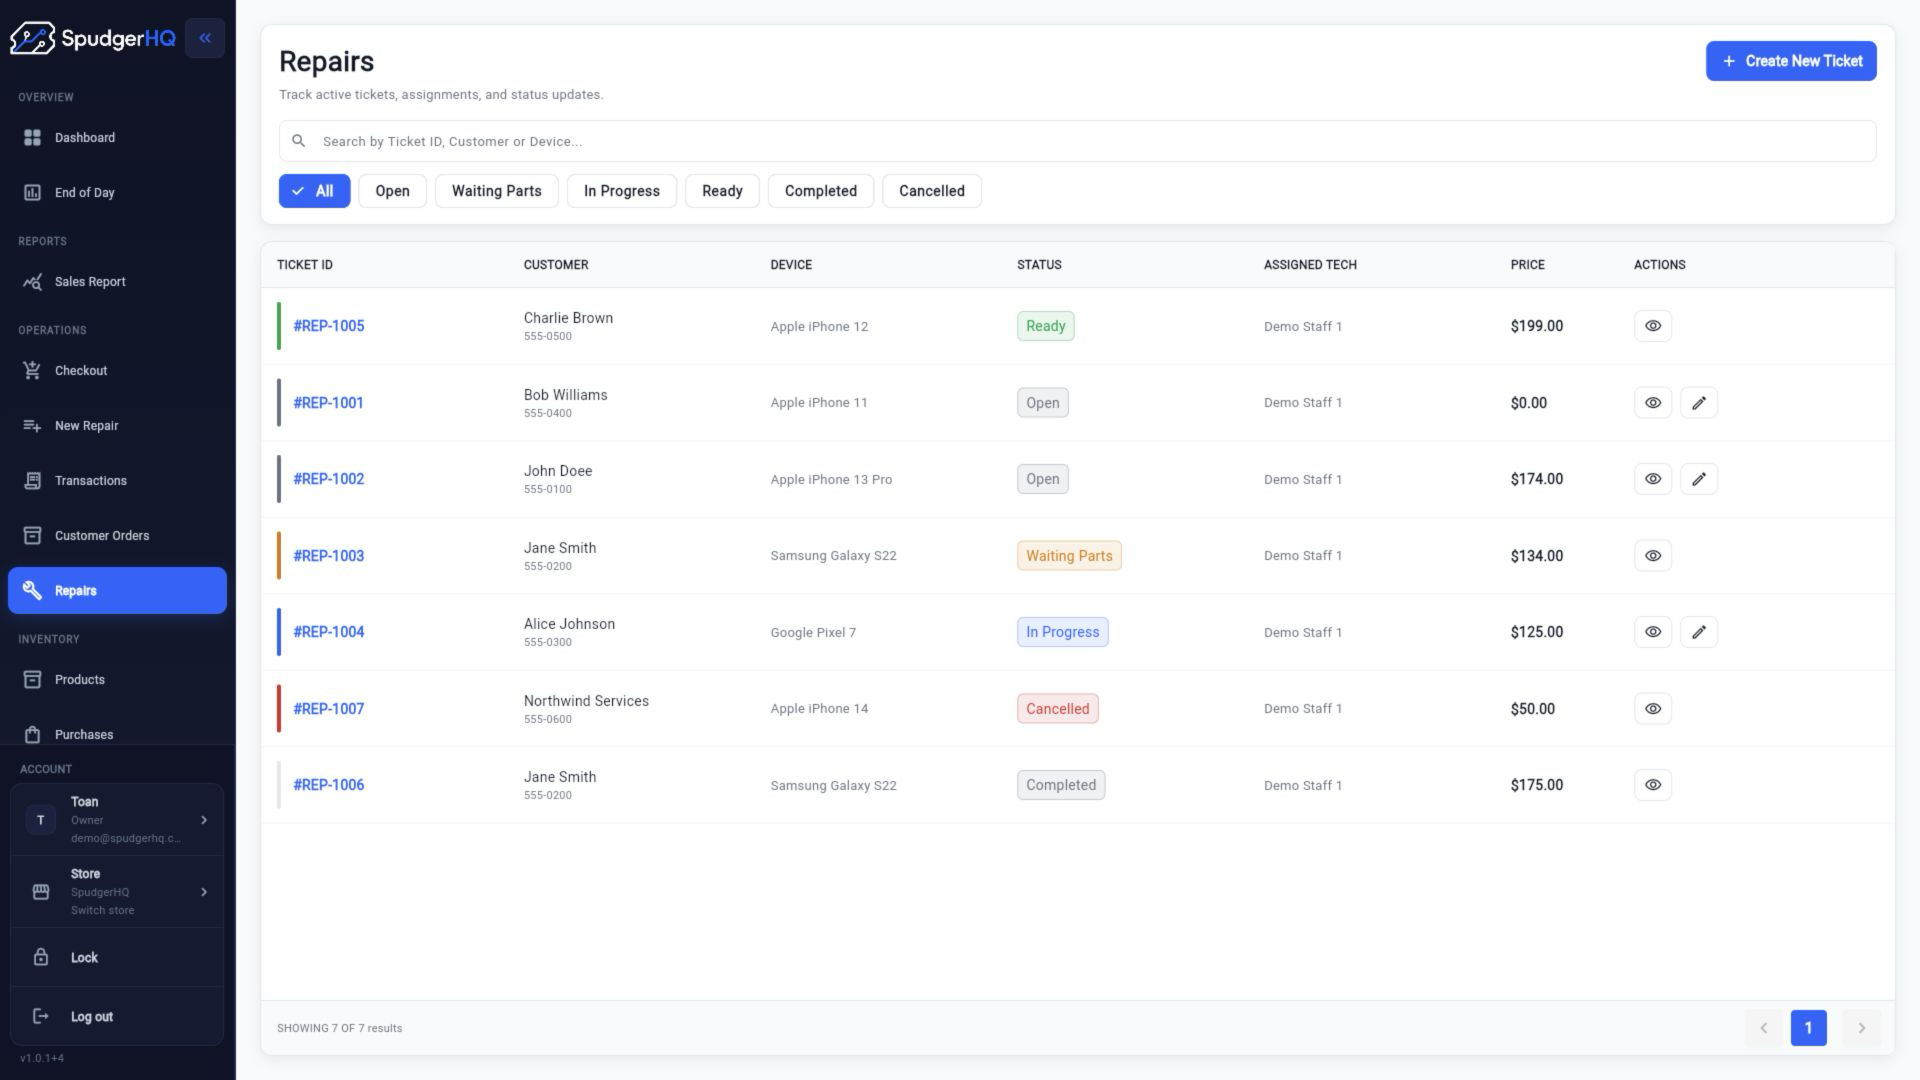View ticket REP-1003 with eye icon

coord(1652,556)
